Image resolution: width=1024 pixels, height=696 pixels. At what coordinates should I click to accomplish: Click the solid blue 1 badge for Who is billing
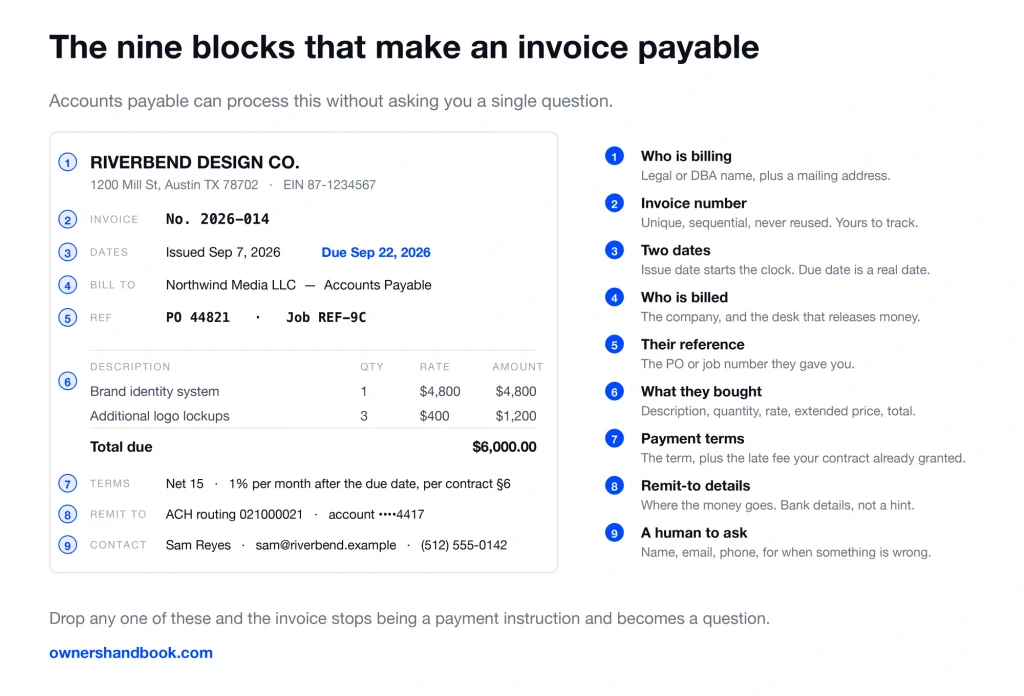pyautogui.click(x=614, y=156)
